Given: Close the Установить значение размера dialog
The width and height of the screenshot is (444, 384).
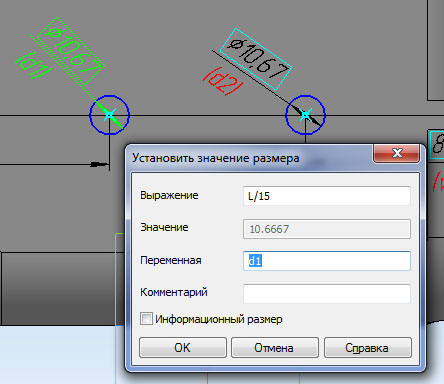Looking at the screenshot, I should point(396,153).
